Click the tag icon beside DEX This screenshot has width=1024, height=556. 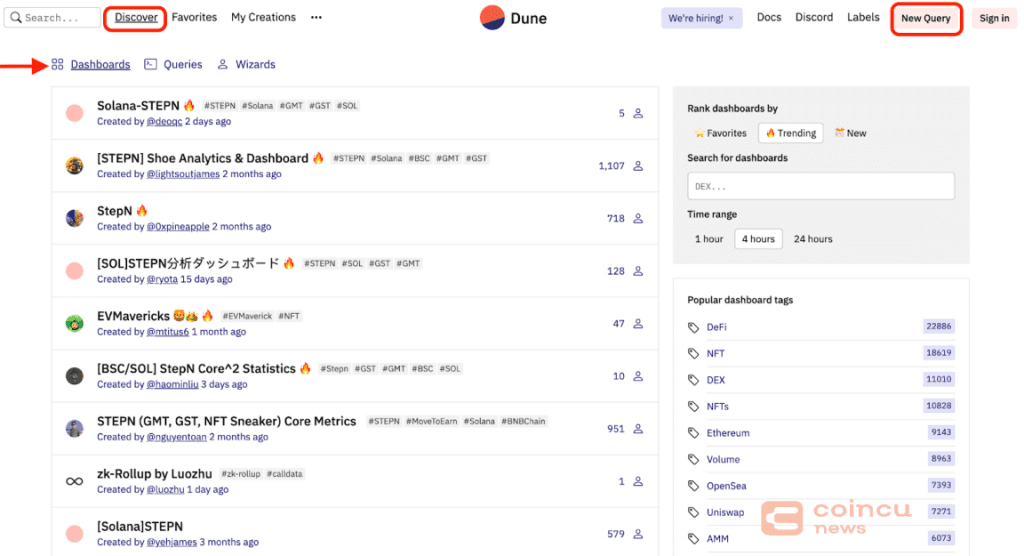point(693,380)
